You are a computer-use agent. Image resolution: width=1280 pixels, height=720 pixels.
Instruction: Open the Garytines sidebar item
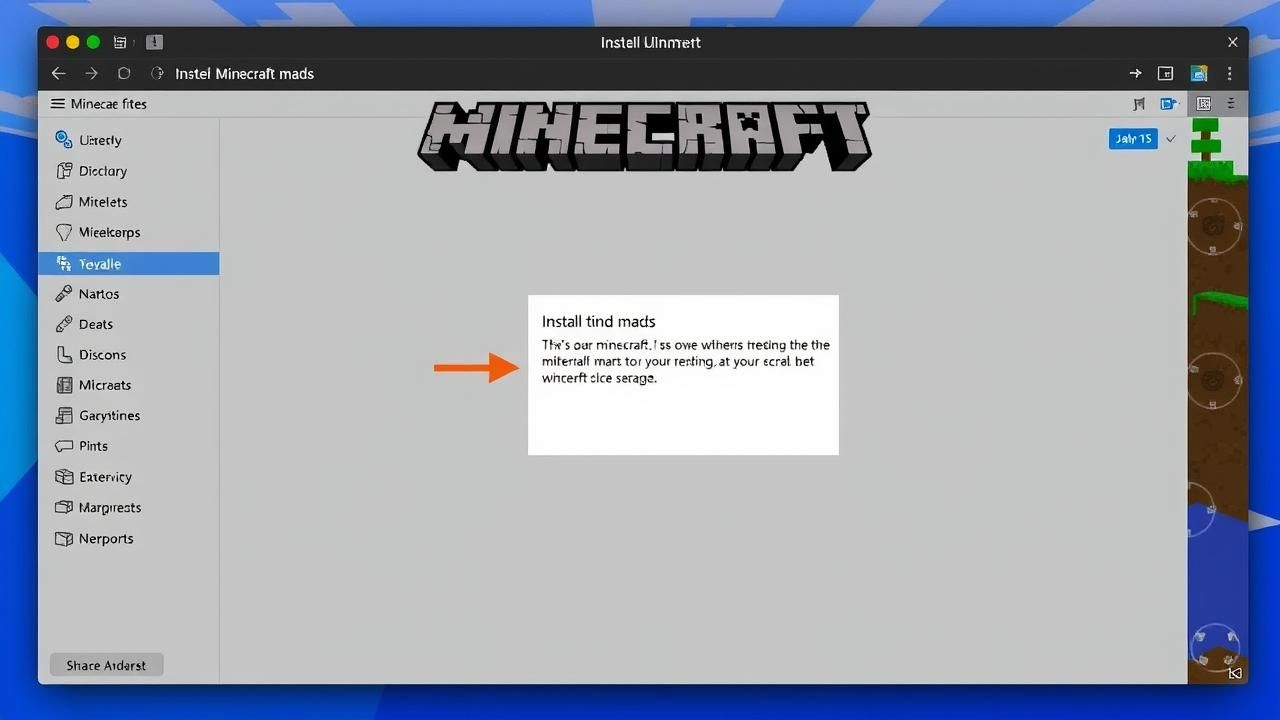click(x=109, y=416)
